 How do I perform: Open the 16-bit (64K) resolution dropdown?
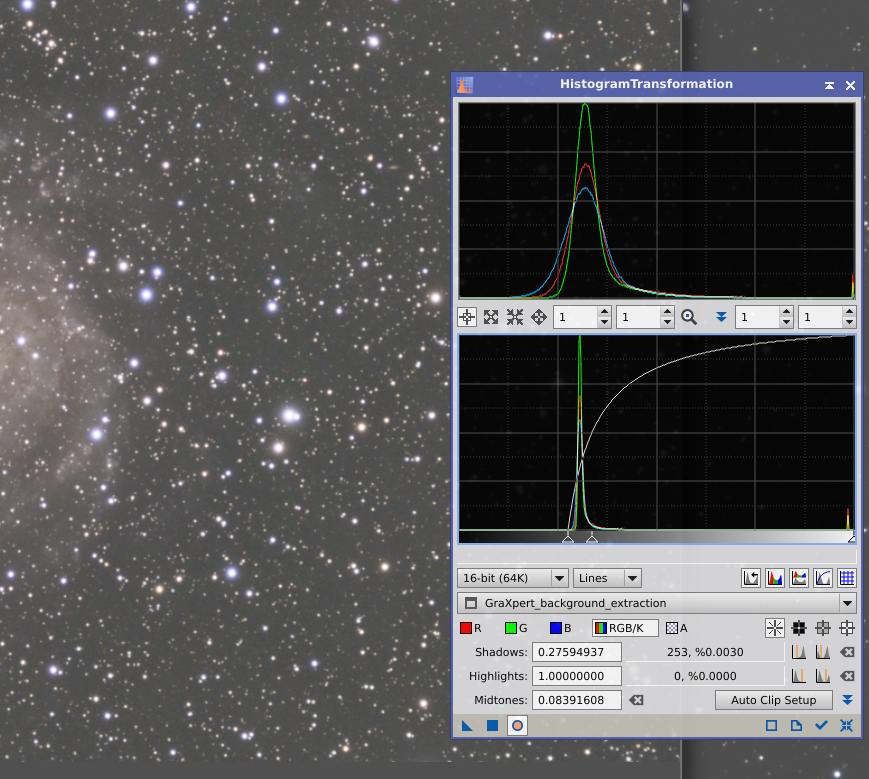coord(512,578)
